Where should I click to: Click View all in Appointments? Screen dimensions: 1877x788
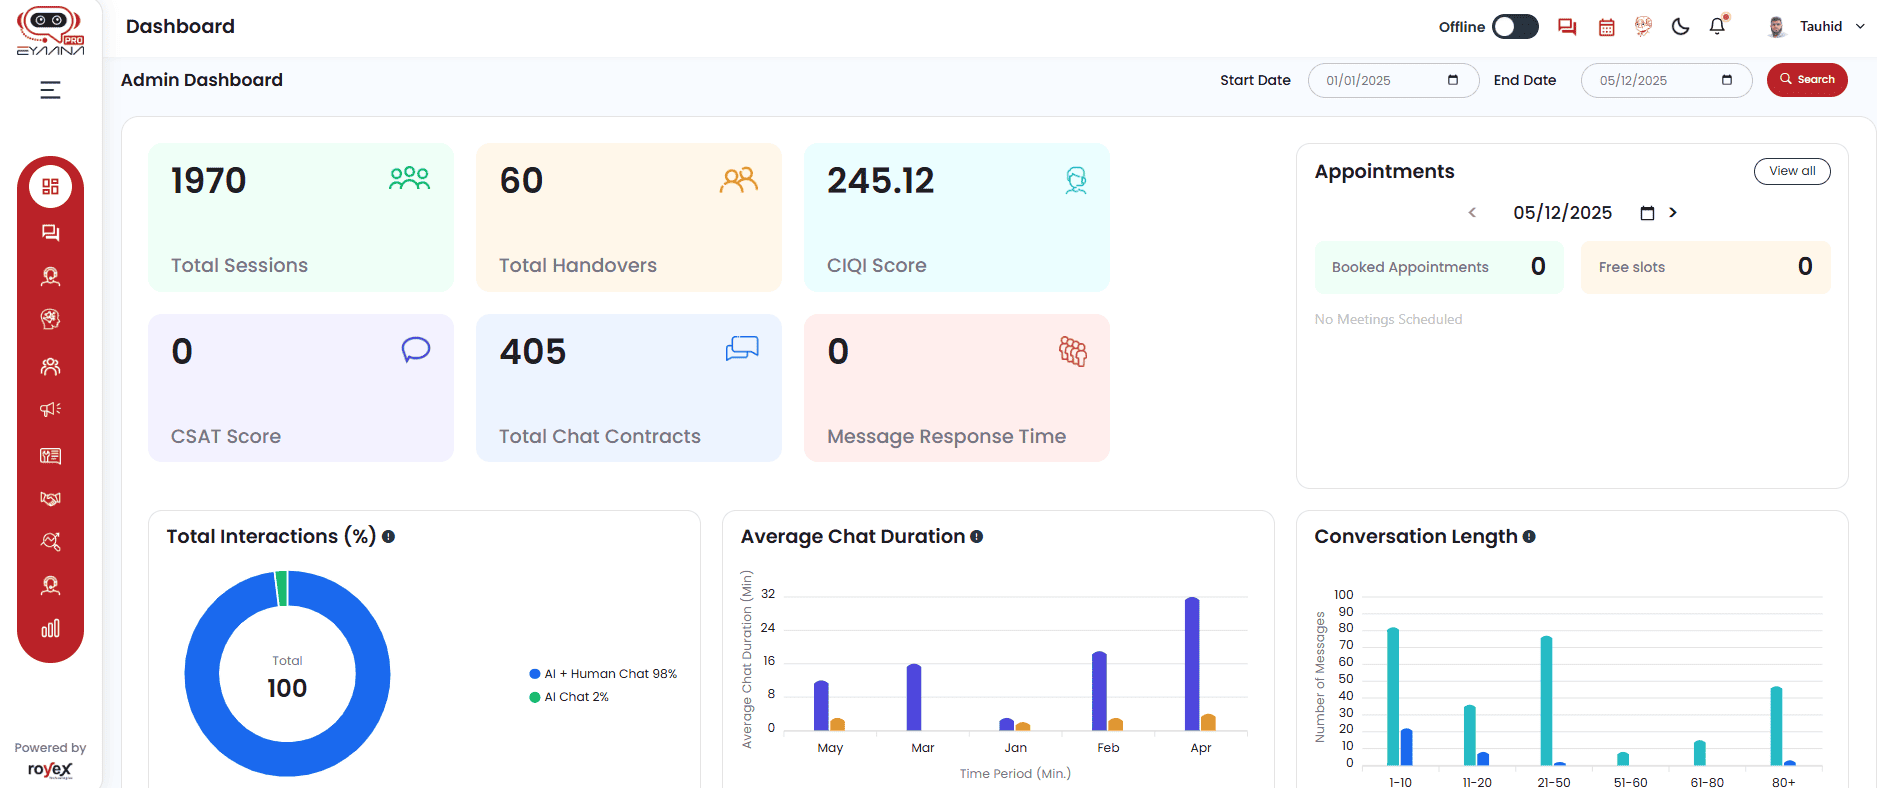click(1792, 171)
